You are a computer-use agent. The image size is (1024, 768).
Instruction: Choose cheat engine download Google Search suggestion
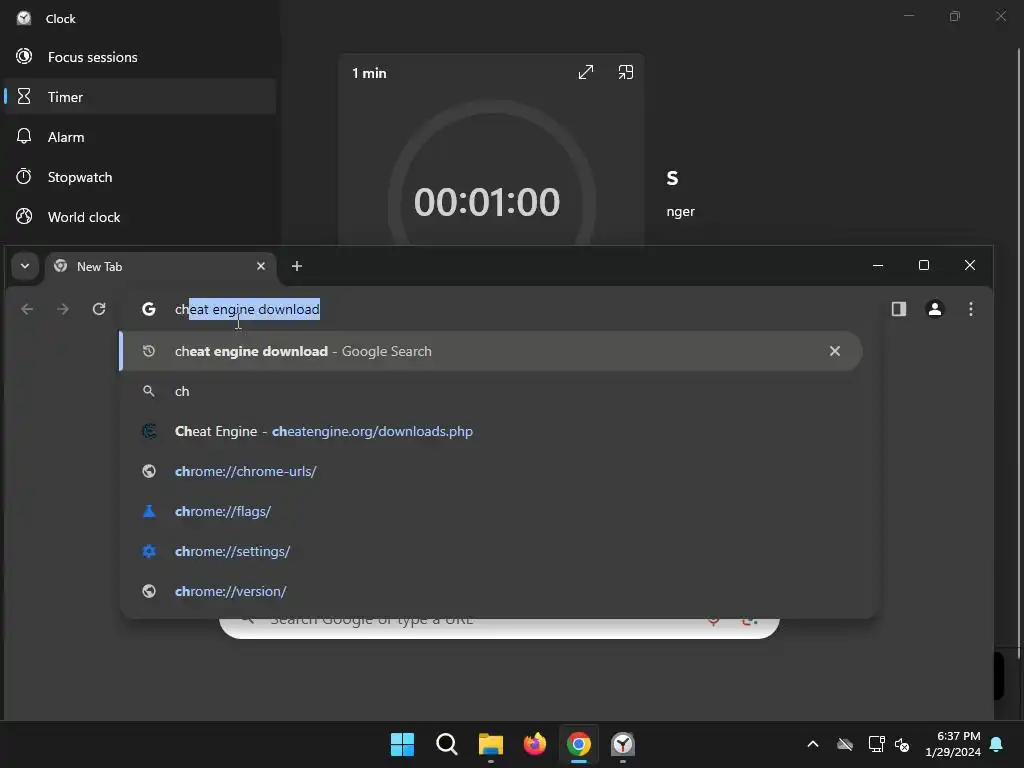[490, 351]
